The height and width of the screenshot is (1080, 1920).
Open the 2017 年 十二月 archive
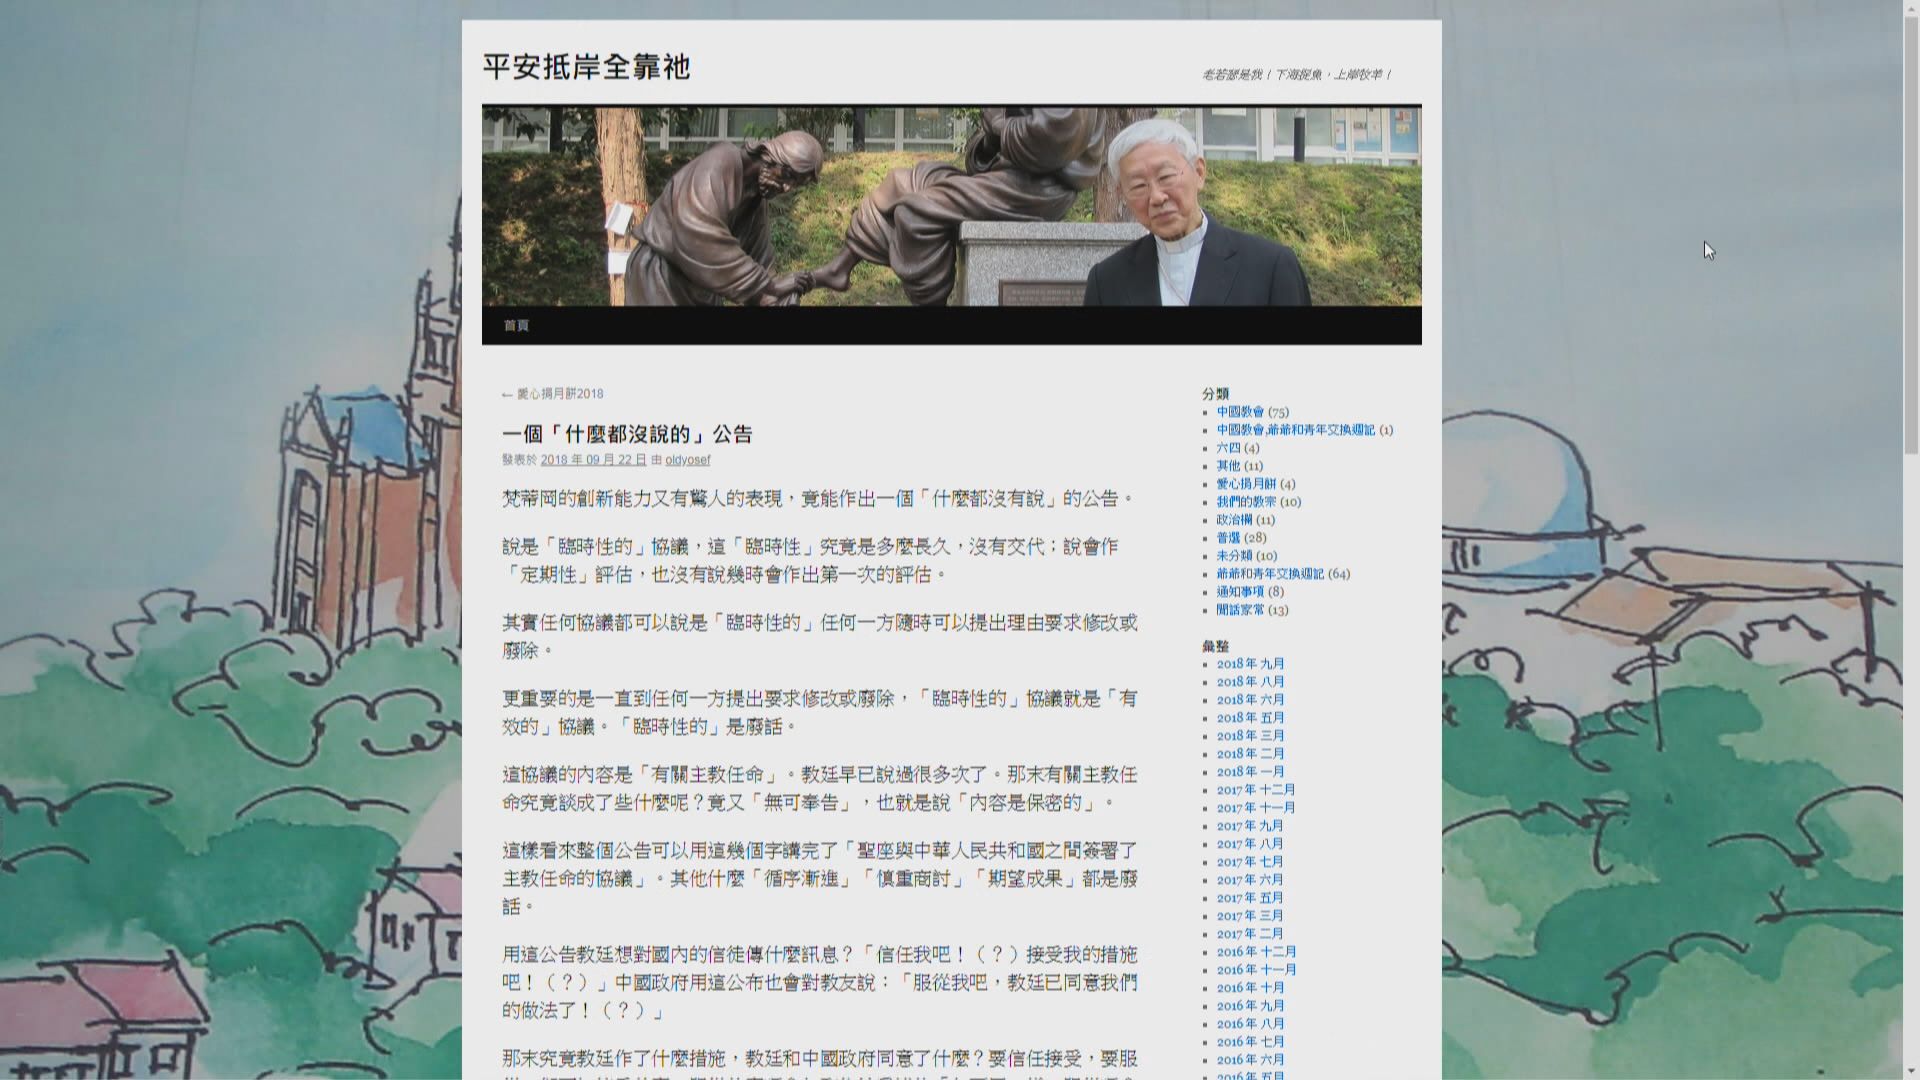[1255, 790]
